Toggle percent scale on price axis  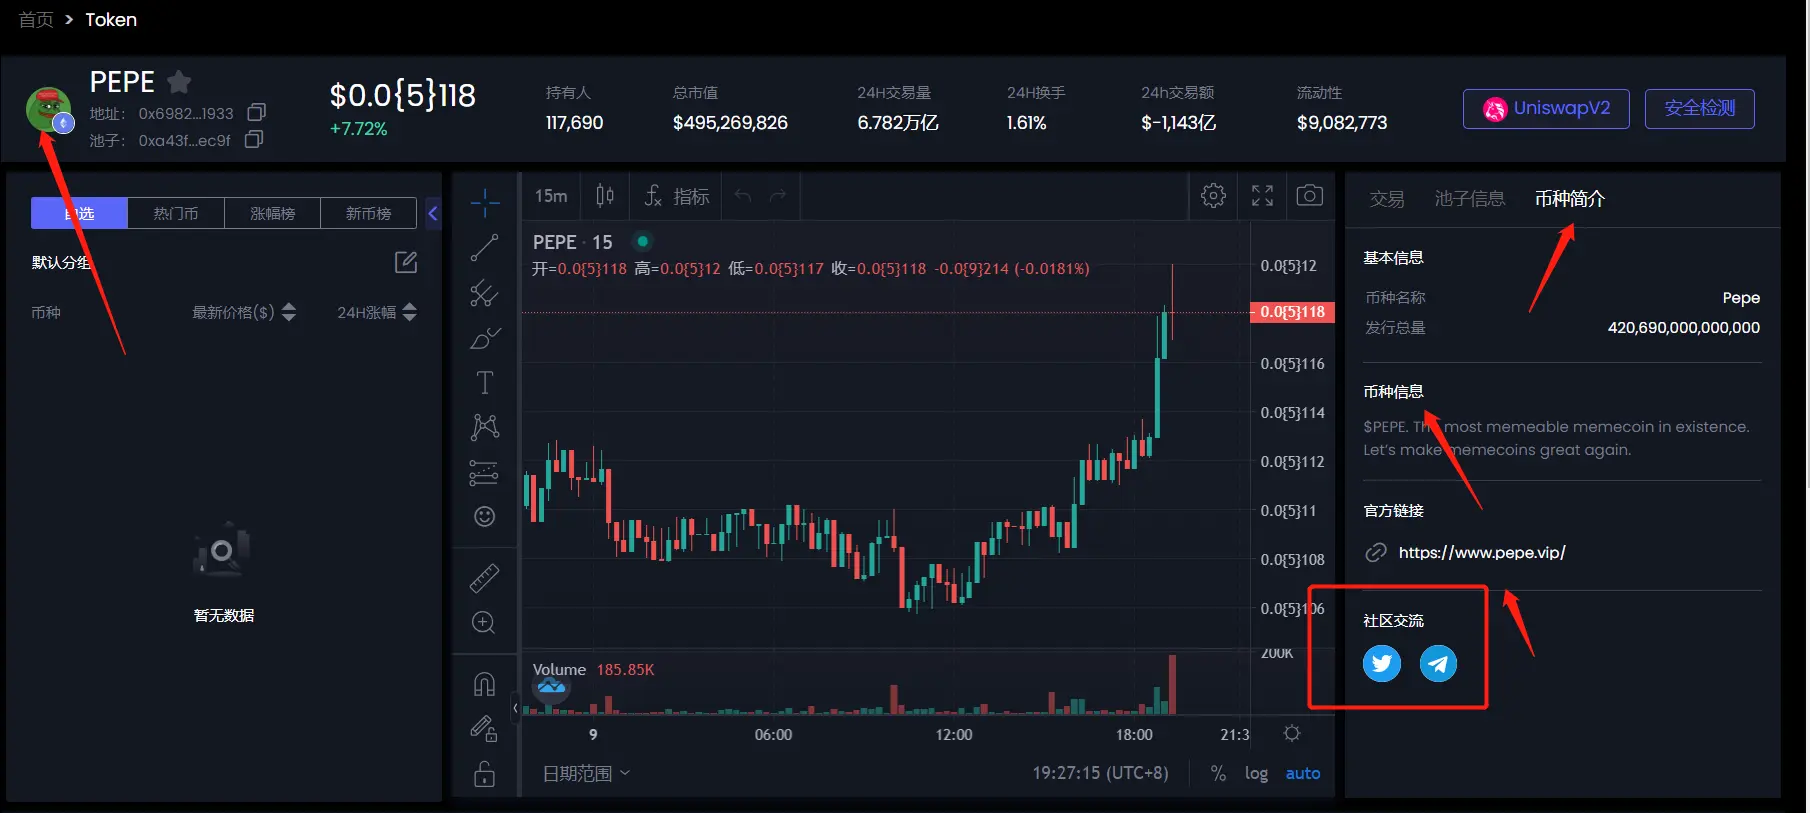click(x=1218, y=773)
